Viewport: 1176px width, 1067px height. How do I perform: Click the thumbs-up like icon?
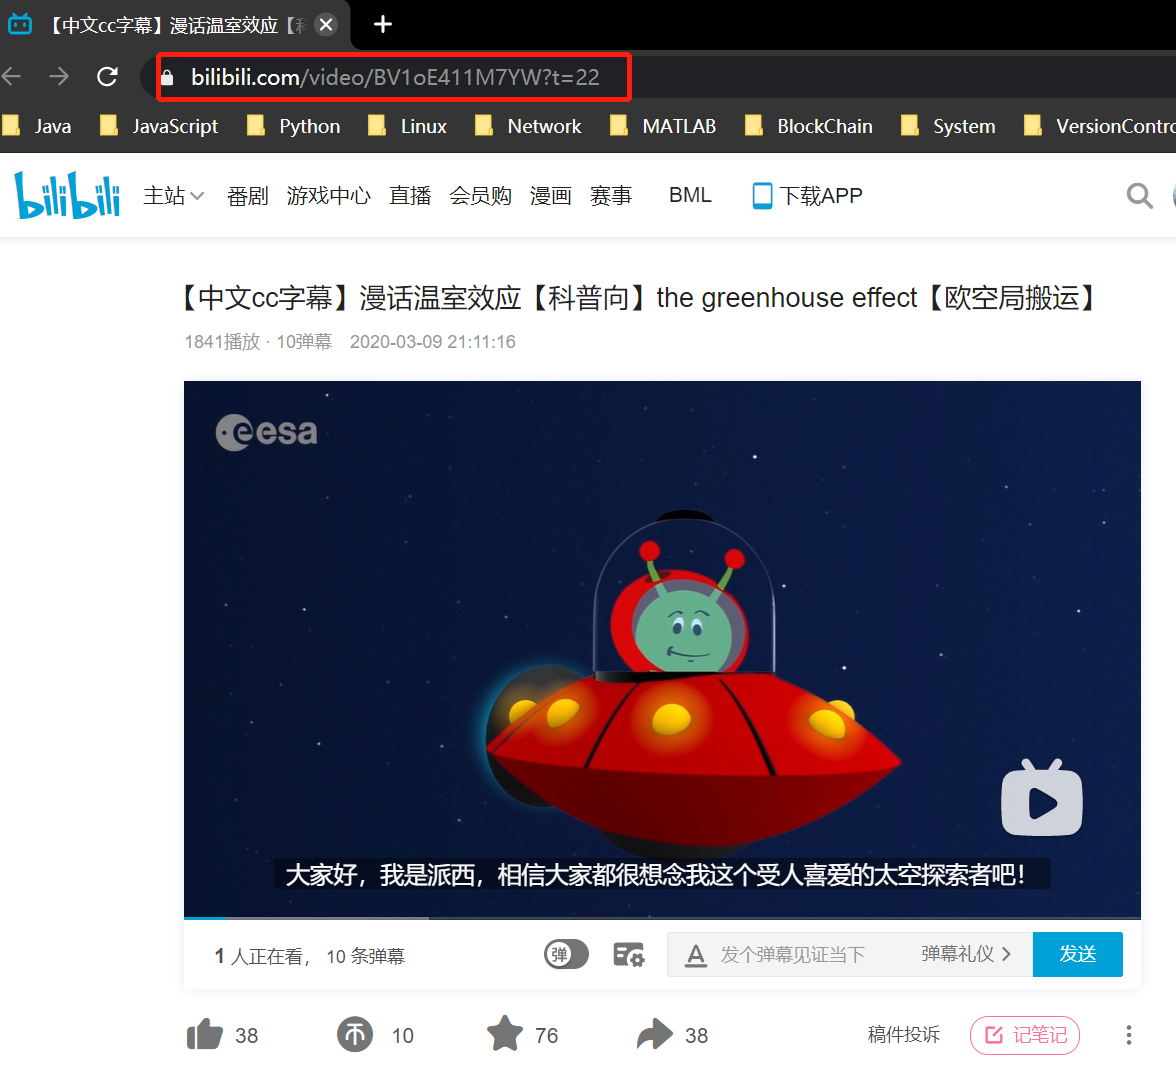click(205, 1035)
